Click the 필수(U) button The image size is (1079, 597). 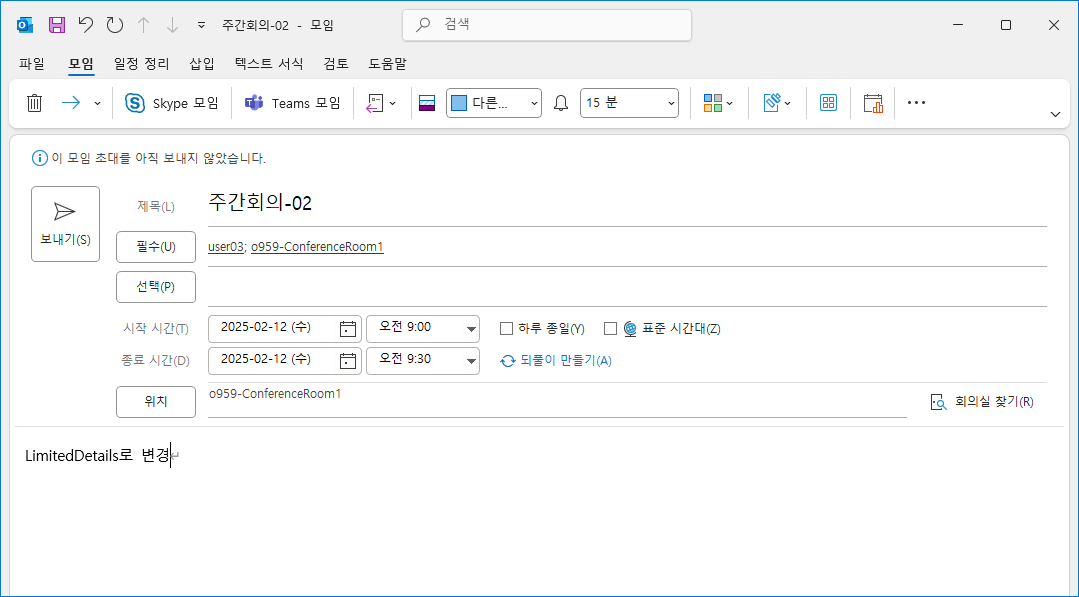(x=156, y=247)
